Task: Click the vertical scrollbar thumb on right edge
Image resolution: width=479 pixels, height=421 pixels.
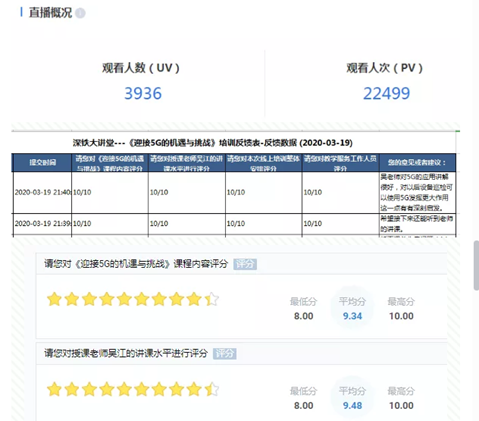Action: 476,265
